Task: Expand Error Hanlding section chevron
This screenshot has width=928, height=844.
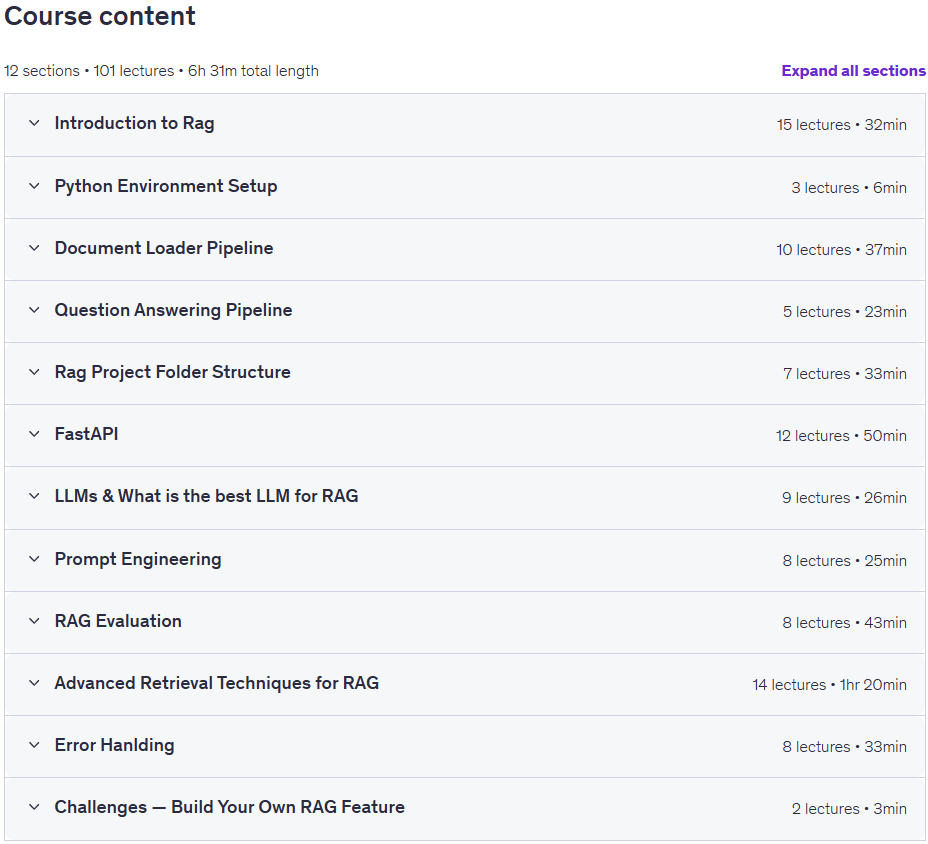Action: click(x=34, y=745)
